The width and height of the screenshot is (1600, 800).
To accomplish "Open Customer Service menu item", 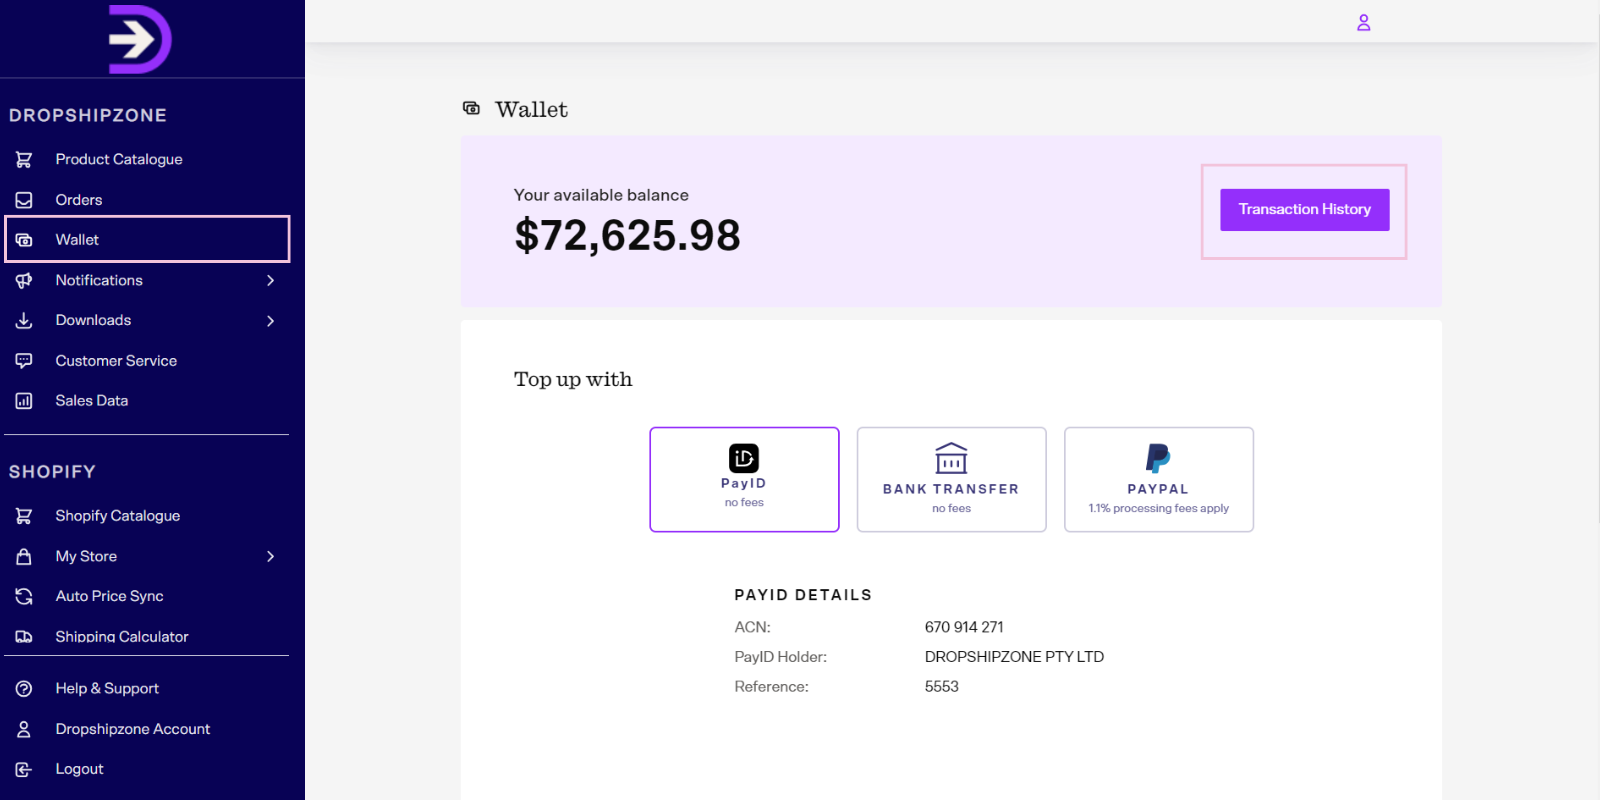I will click(x=116, y=360).
